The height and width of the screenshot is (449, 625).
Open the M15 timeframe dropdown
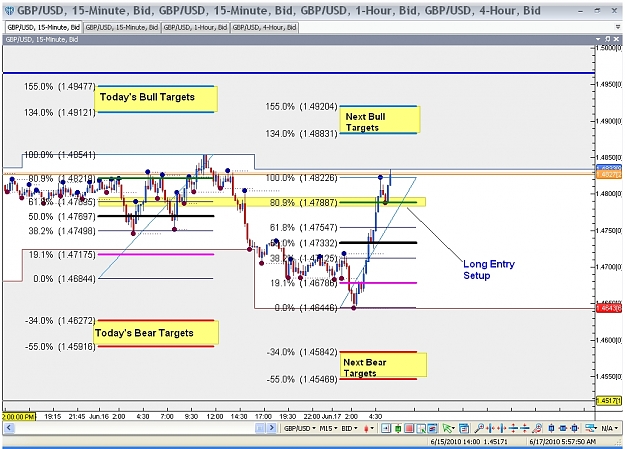click(x=329, y=428)
